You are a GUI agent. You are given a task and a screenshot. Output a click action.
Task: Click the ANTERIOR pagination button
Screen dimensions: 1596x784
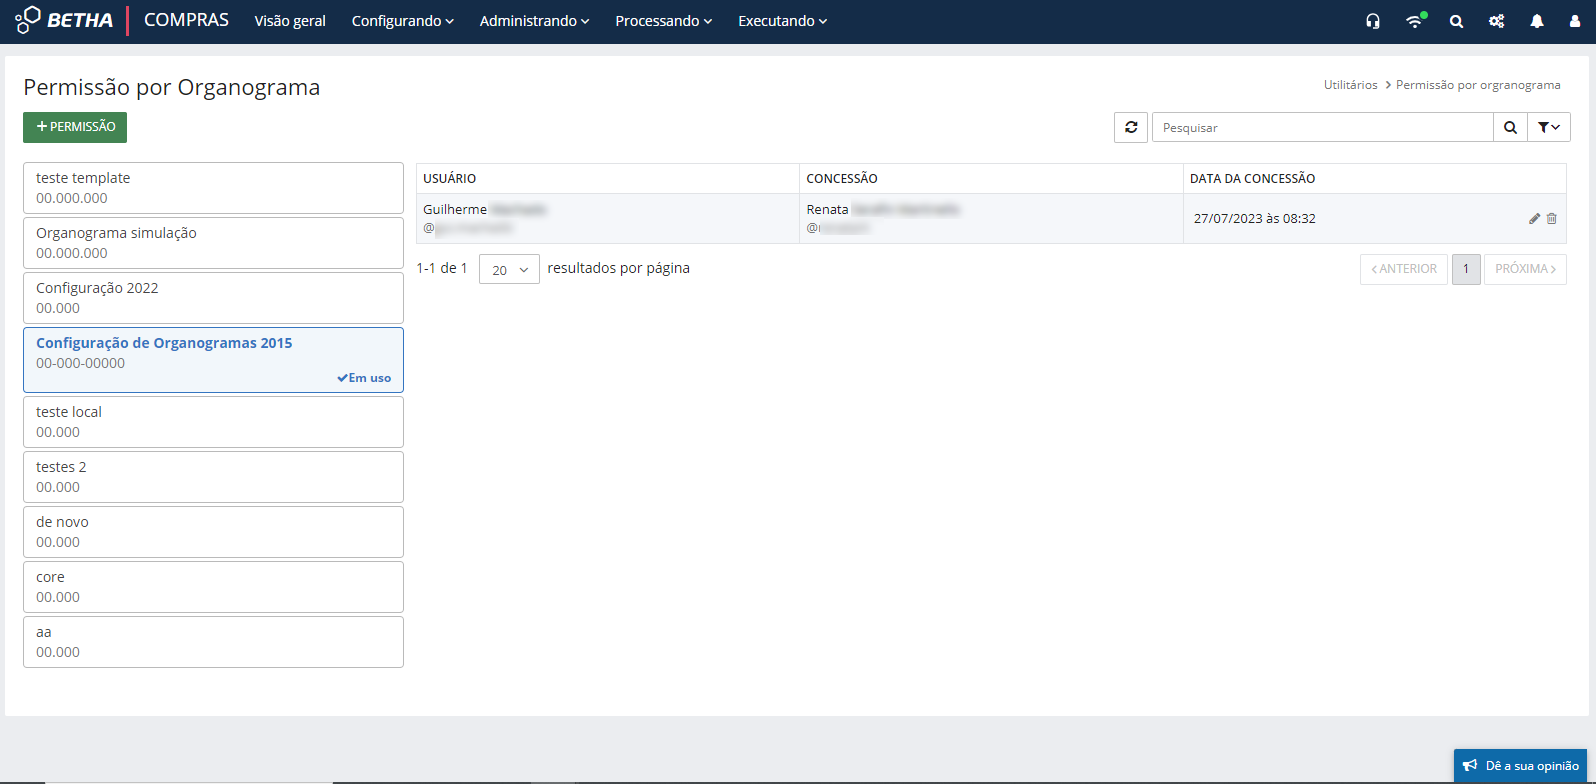[1404, 269]
